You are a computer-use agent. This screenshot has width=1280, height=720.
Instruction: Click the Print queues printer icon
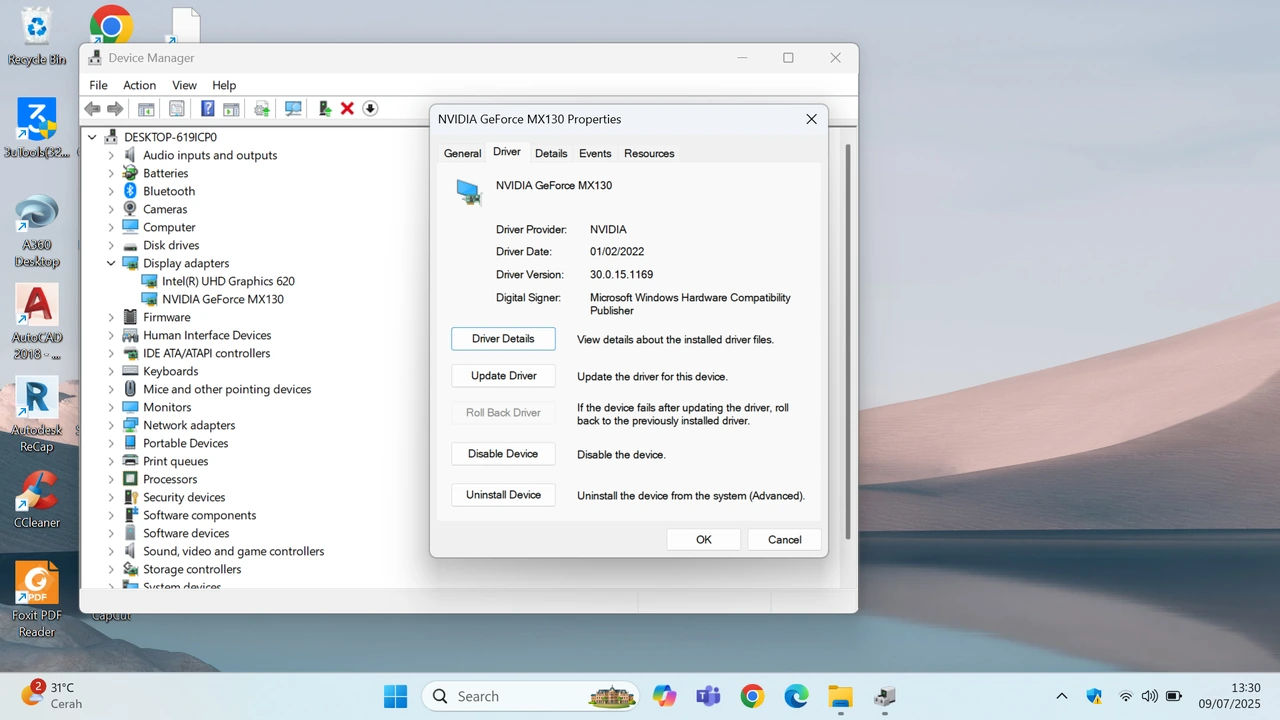pyautogui.click(x=130, y=461)
